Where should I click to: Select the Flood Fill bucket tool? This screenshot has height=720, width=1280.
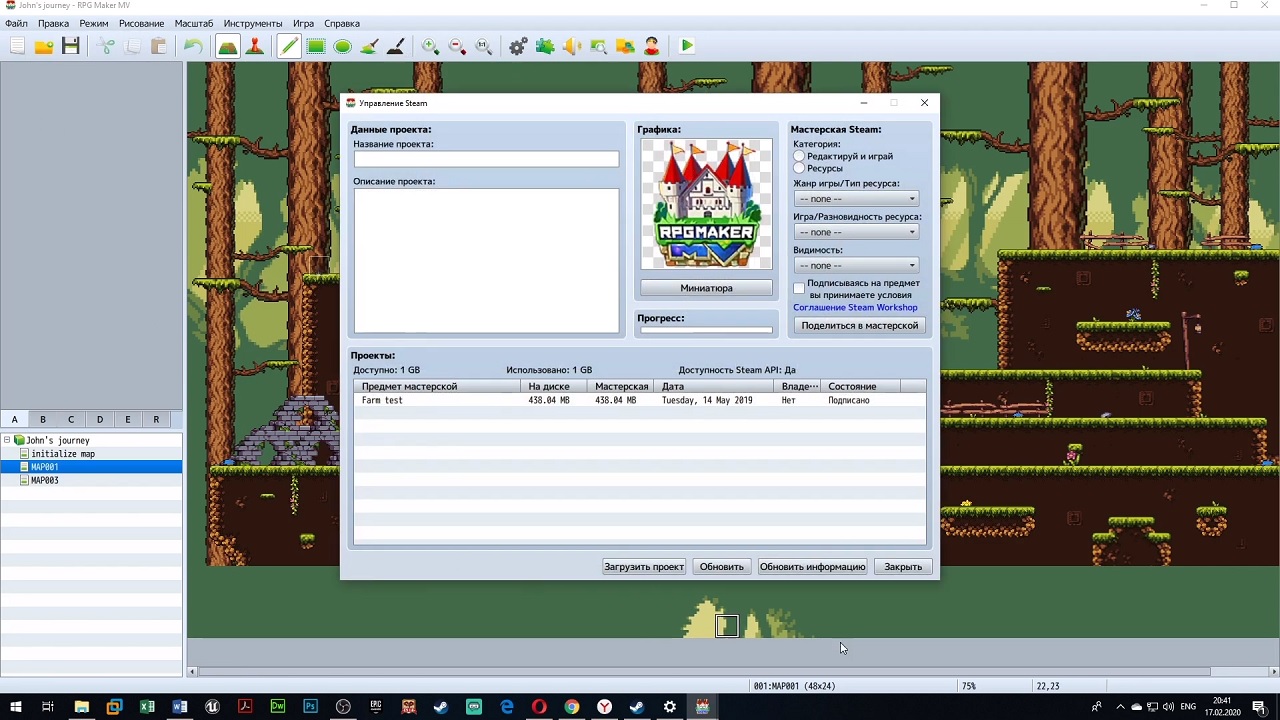pos(369,46)
